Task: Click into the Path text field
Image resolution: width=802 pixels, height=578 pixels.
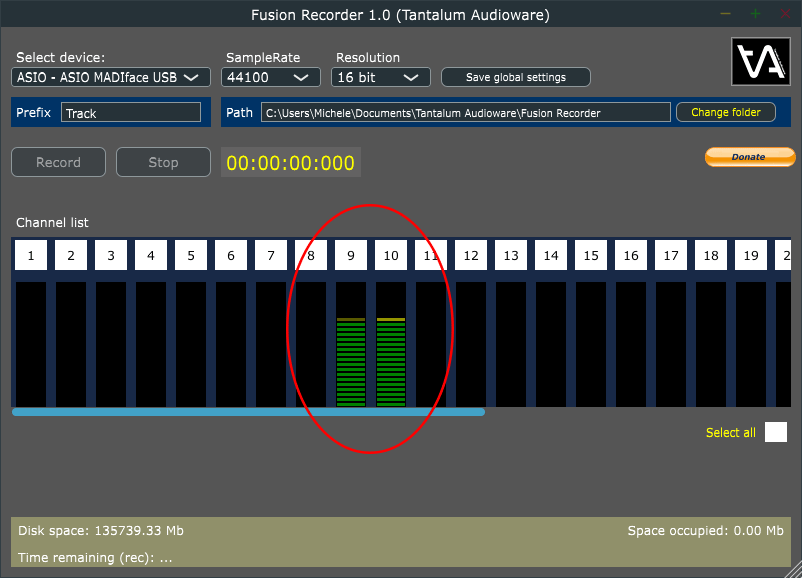Action: (x=465, y=113)
